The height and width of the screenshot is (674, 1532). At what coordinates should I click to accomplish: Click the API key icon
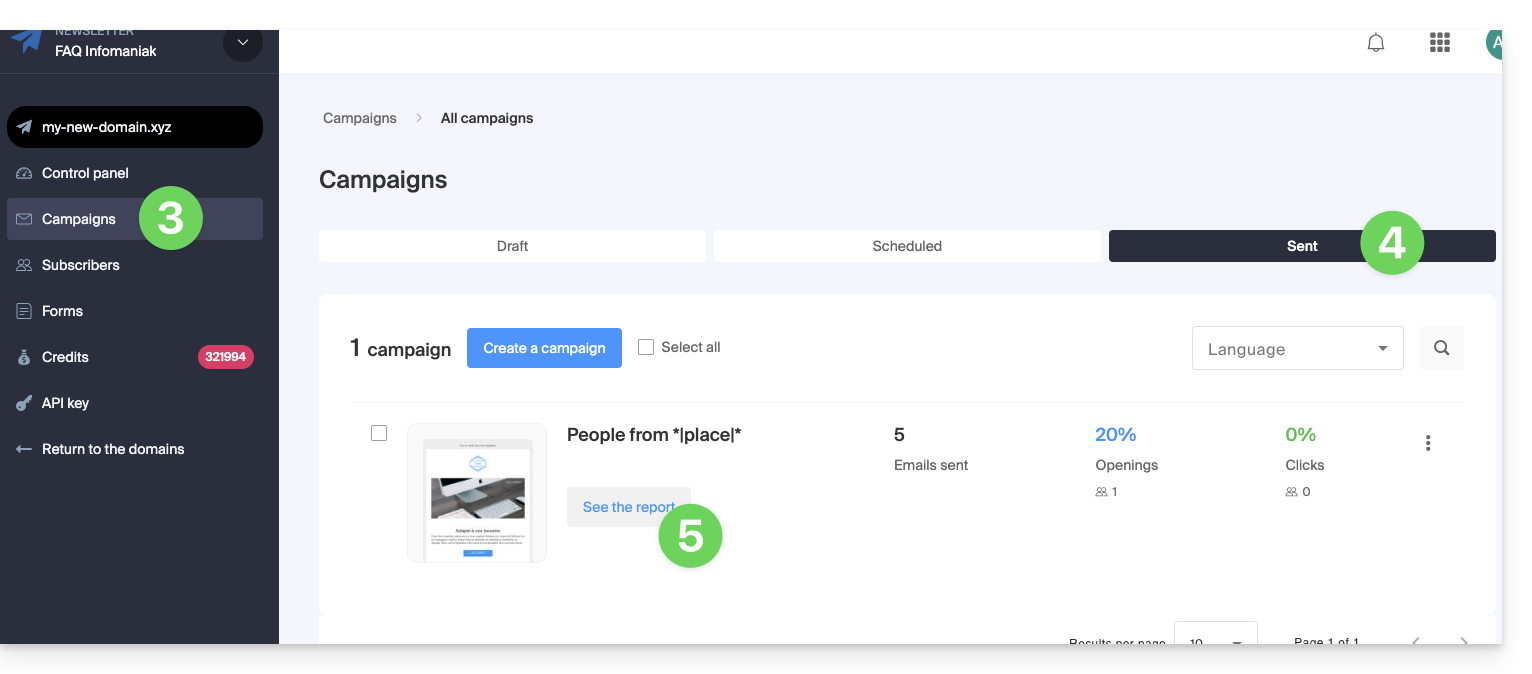pos(24,403)
